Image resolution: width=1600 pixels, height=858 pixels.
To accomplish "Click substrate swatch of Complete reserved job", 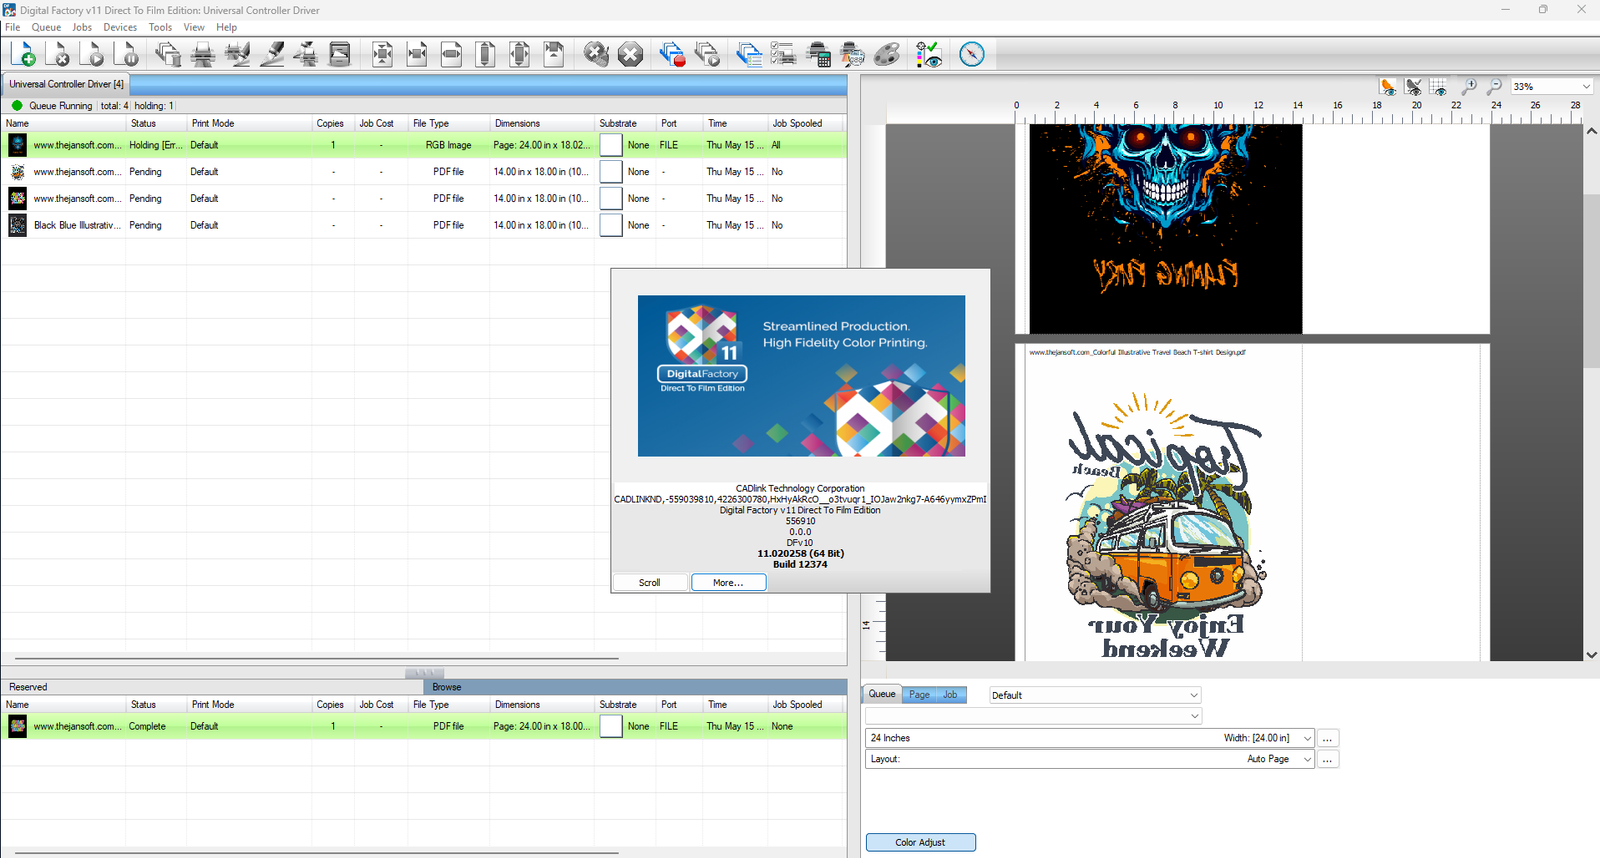I will coord(611,727).
